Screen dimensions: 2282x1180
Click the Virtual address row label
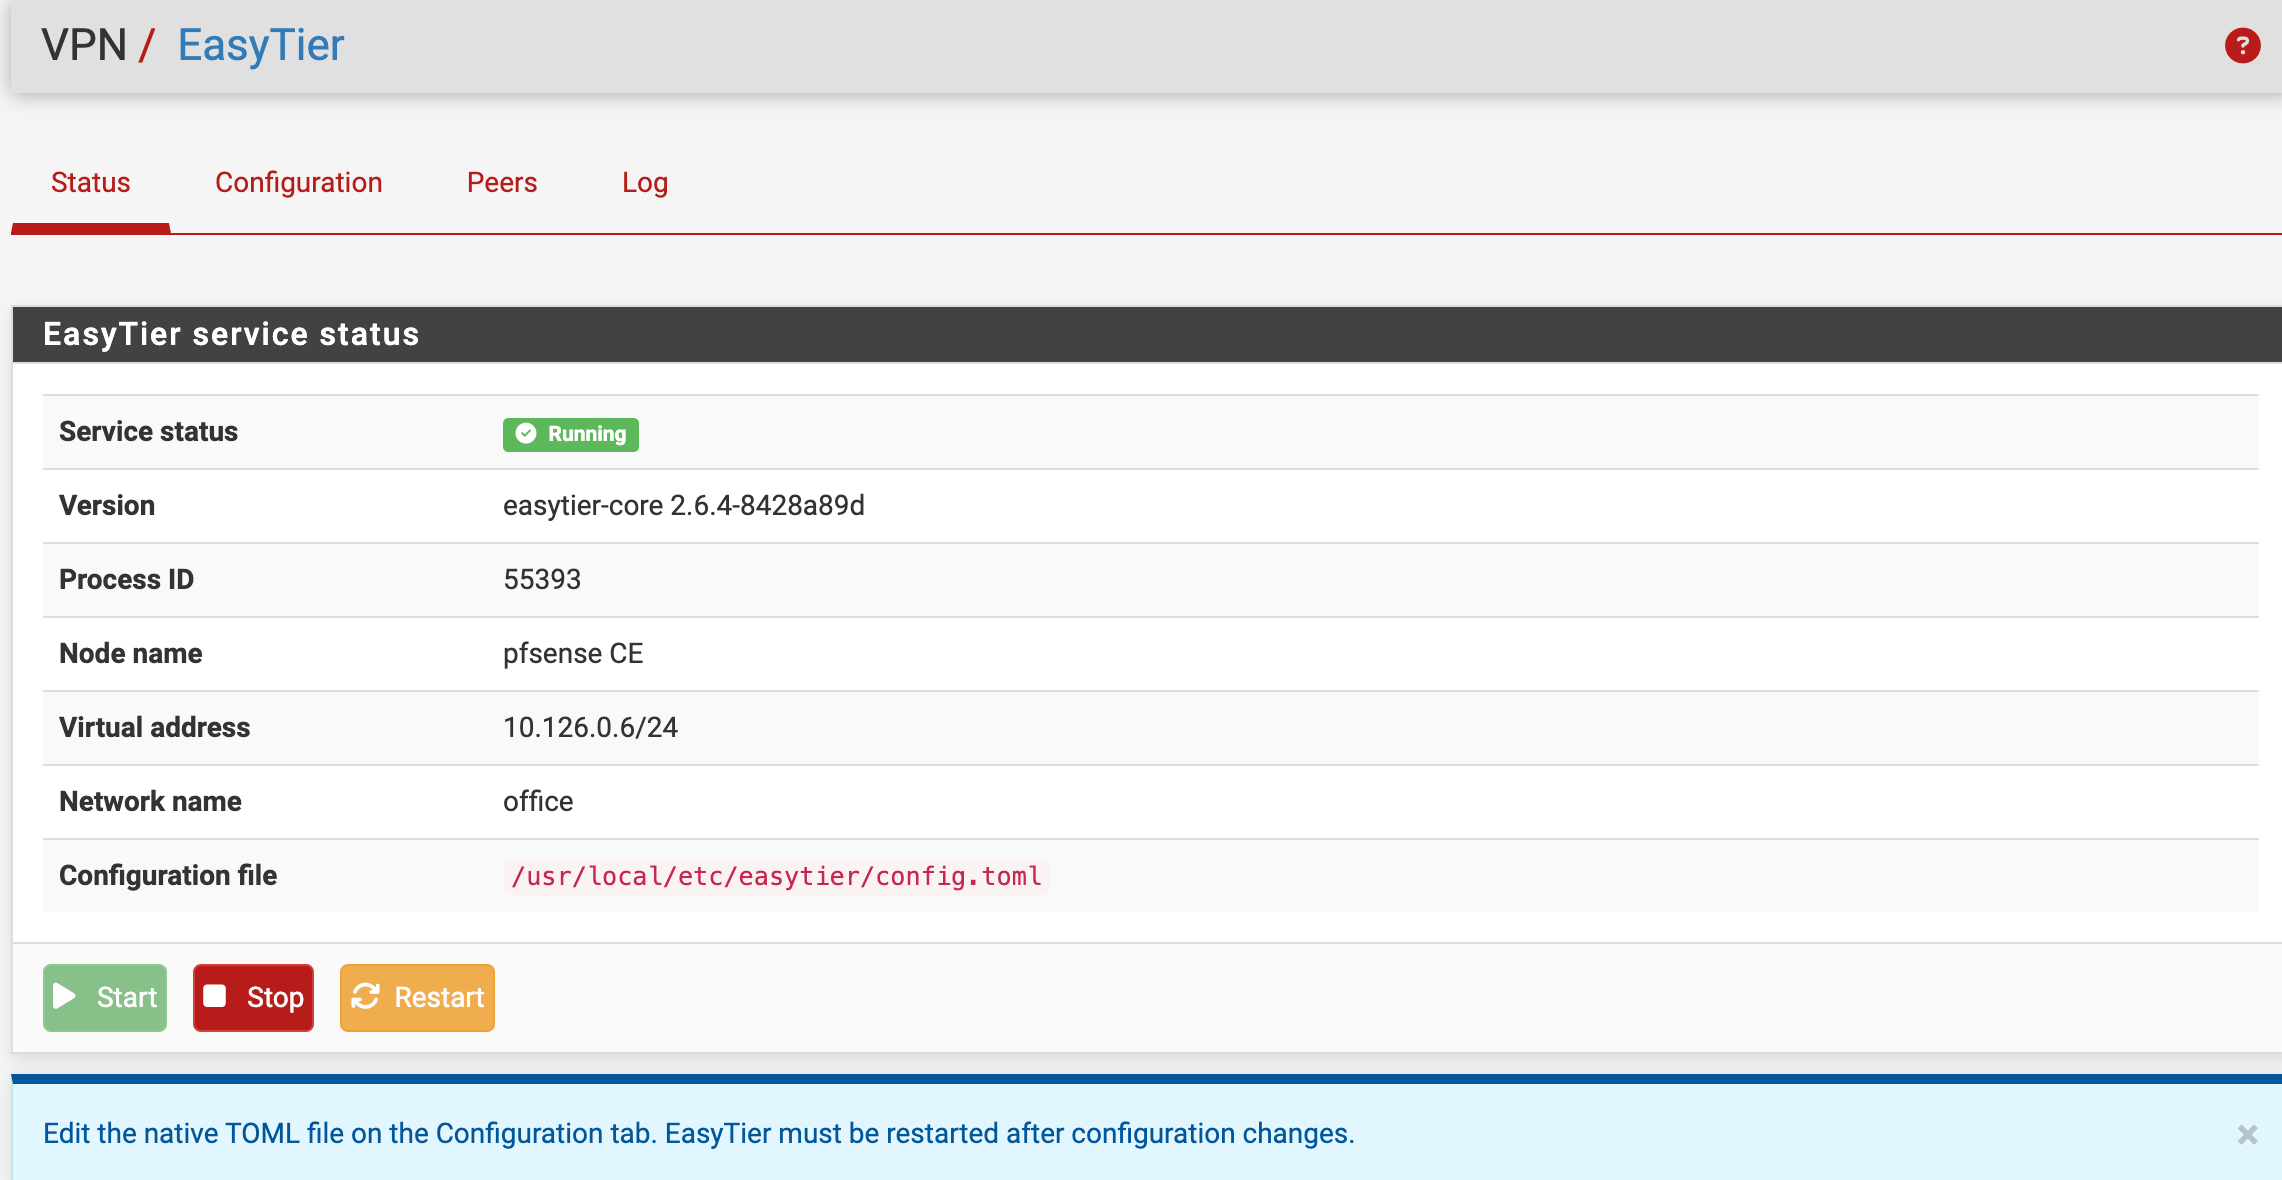tap(155, 728)
